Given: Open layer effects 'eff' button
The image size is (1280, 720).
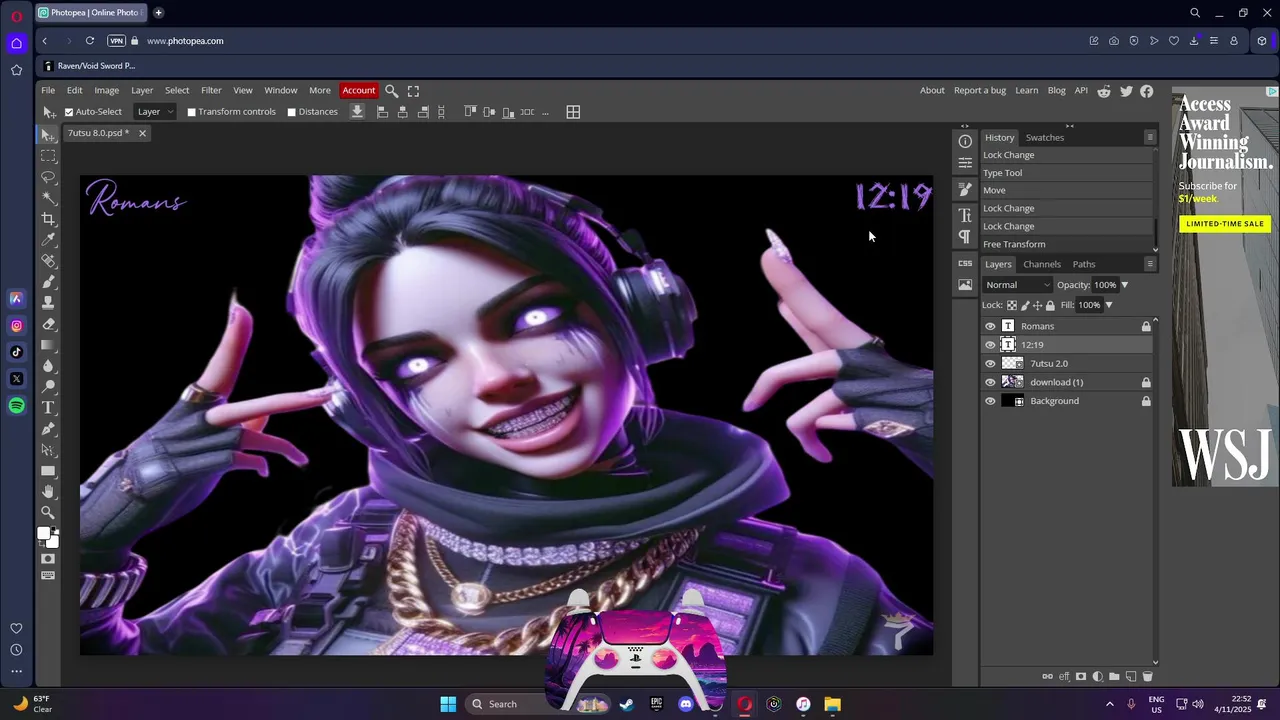Looking at the screenshot, I should (x=1064, y=677).
